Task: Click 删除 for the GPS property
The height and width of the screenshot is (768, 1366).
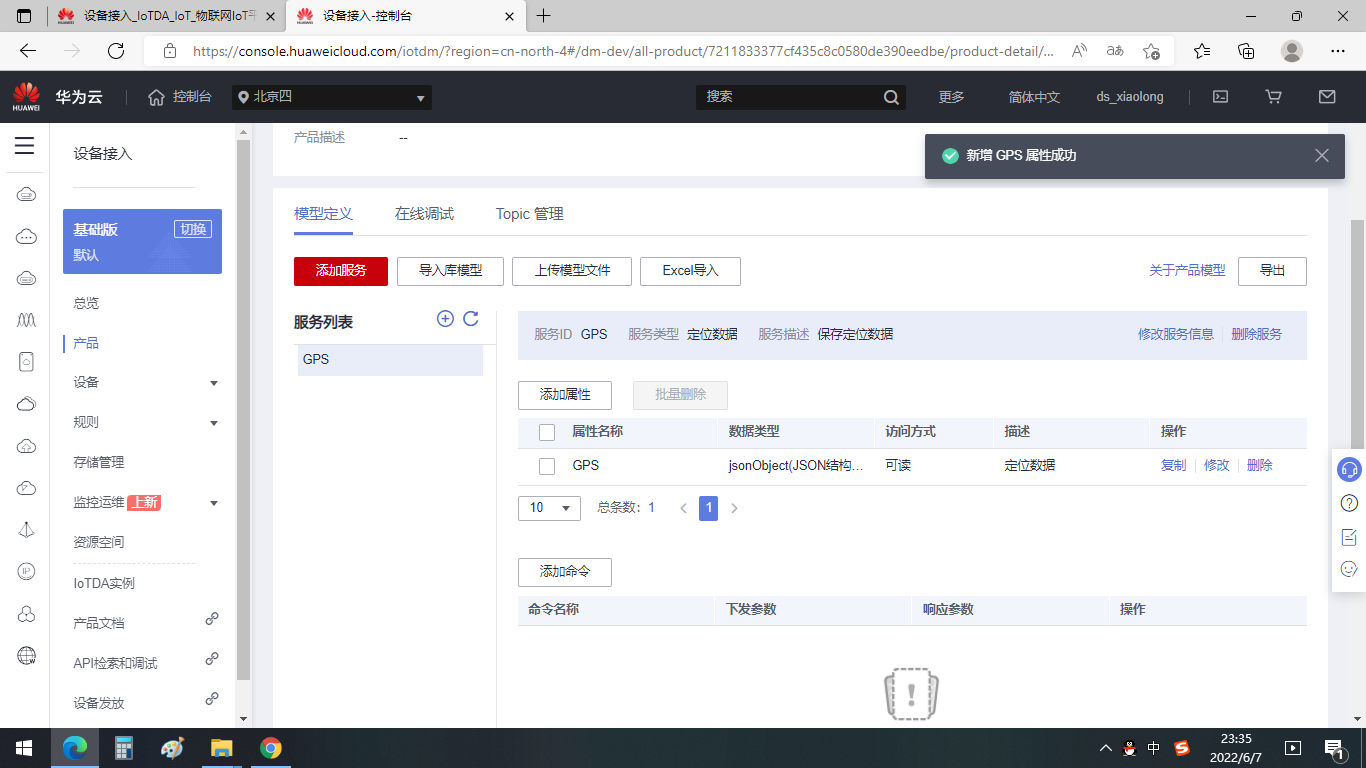Action: click(1260, 466)
